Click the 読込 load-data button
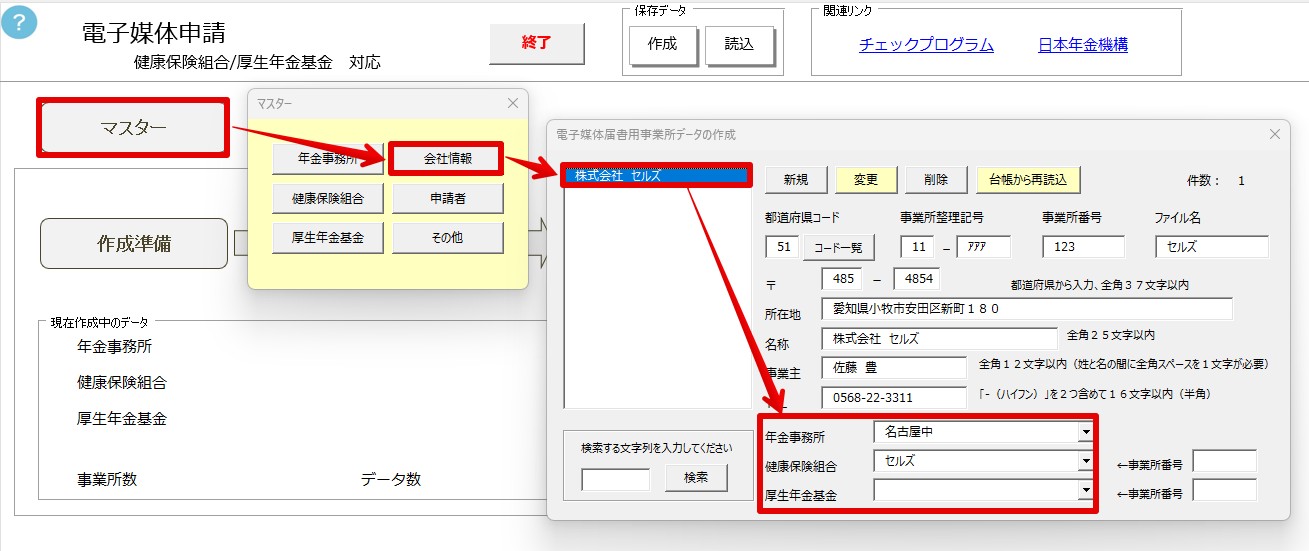The height and width of the screenshot is (551, 1309). click(740, 44)
